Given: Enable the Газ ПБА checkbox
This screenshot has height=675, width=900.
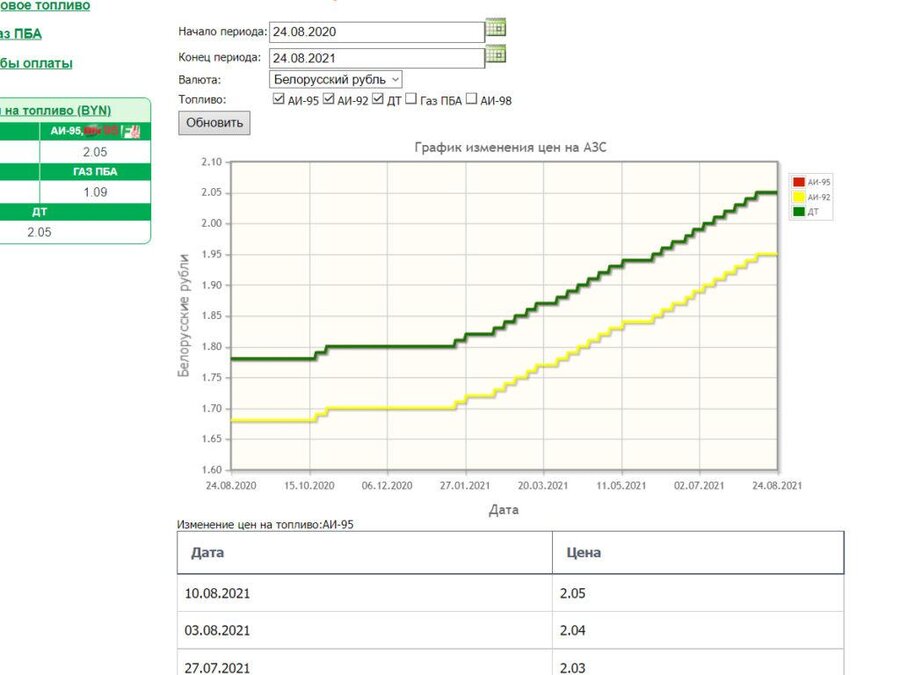Looking at the screenshot, I should click(411, 99).
